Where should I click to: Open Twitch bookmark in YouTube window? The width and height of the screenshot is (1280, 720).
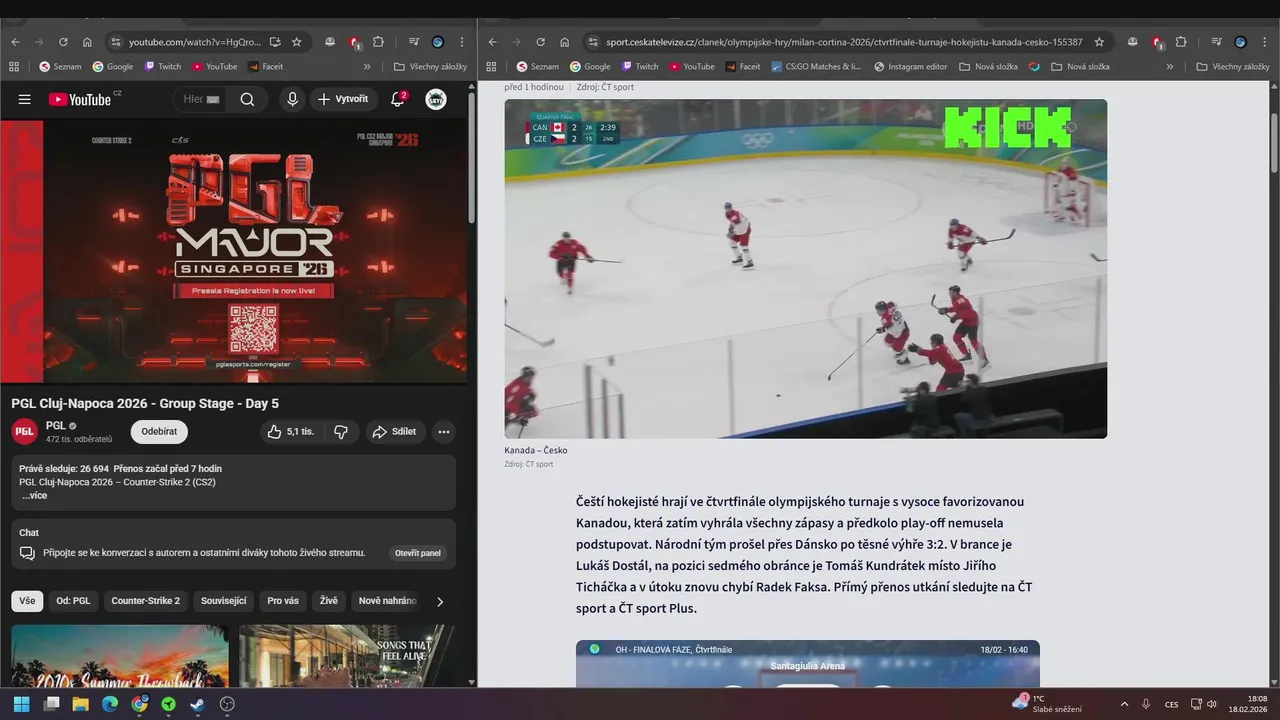coord(163,67)
